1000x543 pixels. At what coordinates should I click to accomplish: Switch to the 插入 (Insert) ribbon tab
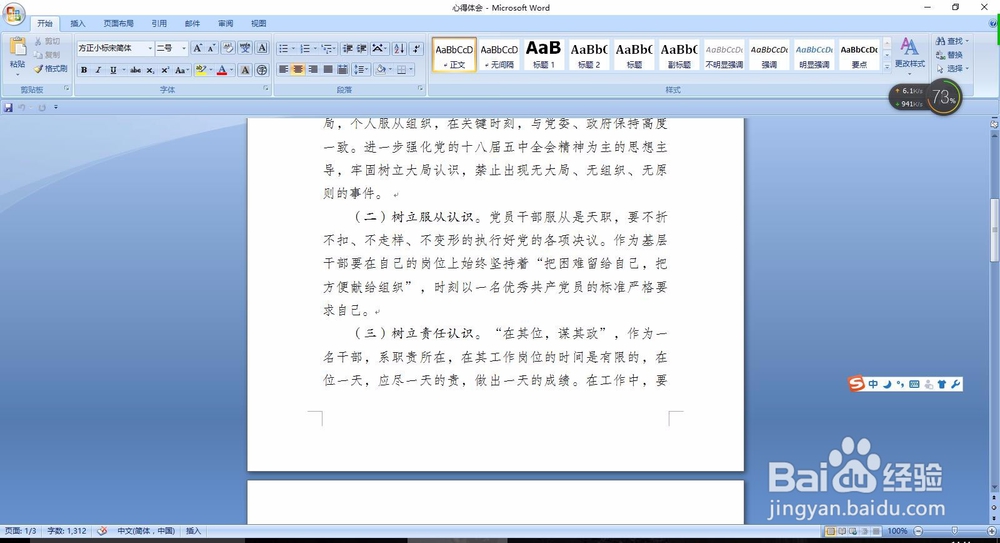tap(78, 24)
